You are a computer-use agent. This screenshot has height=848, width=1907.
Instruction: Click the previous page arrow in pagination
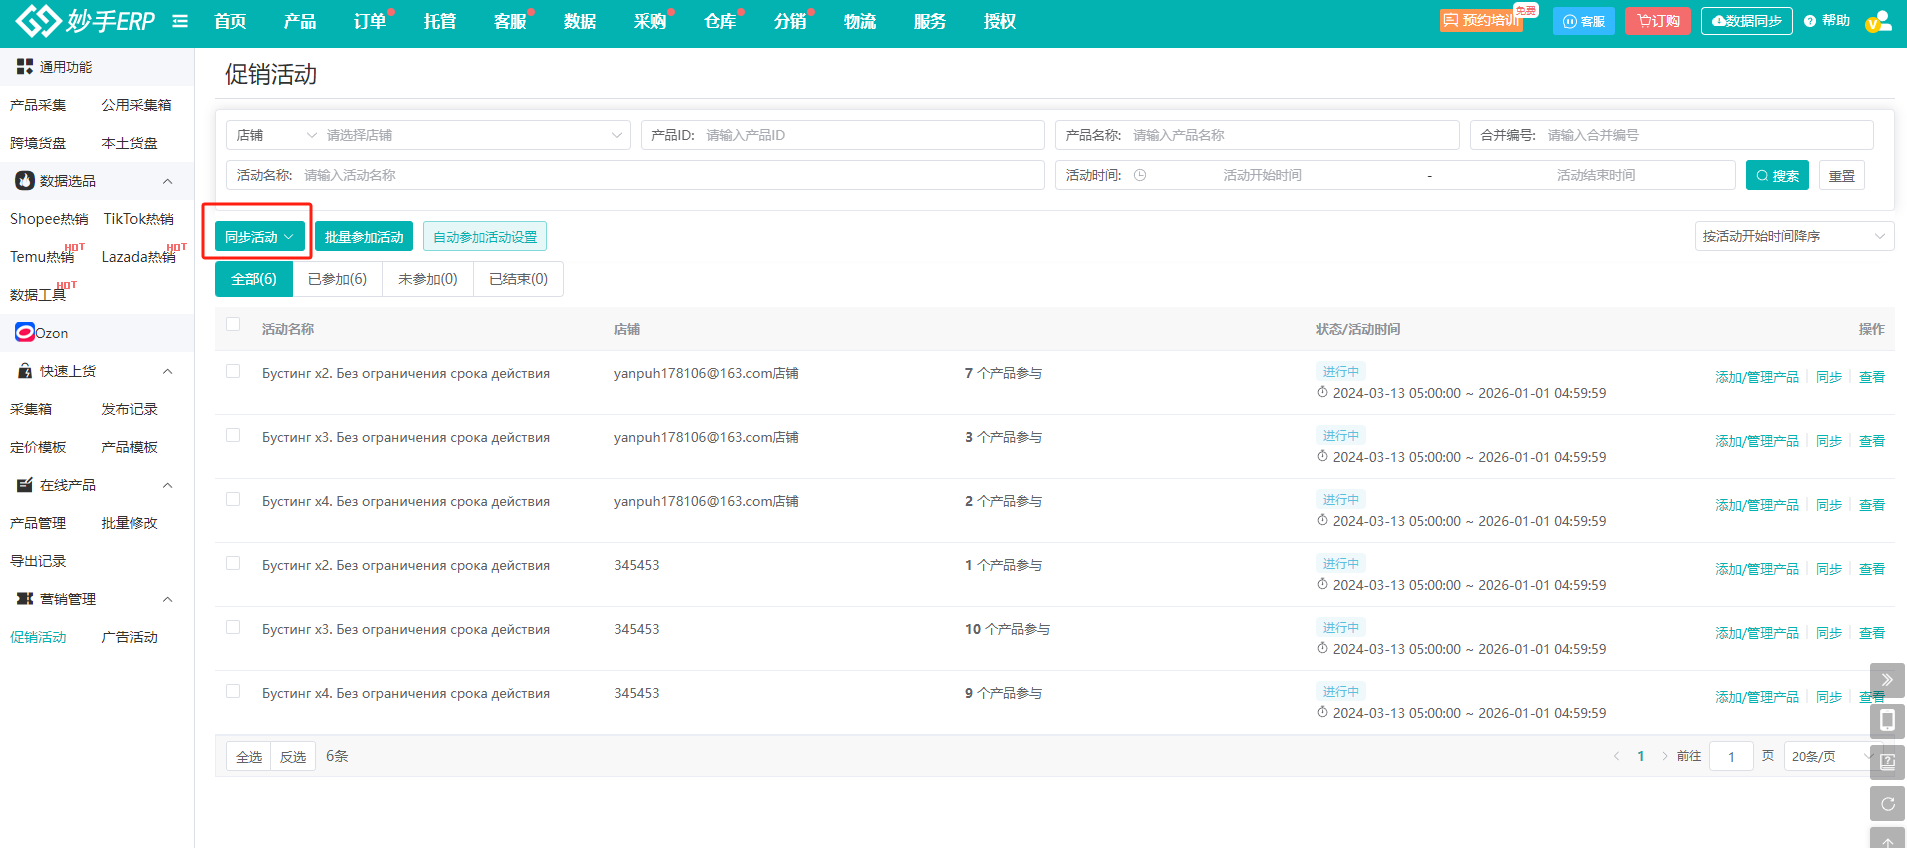[1616, 756]
